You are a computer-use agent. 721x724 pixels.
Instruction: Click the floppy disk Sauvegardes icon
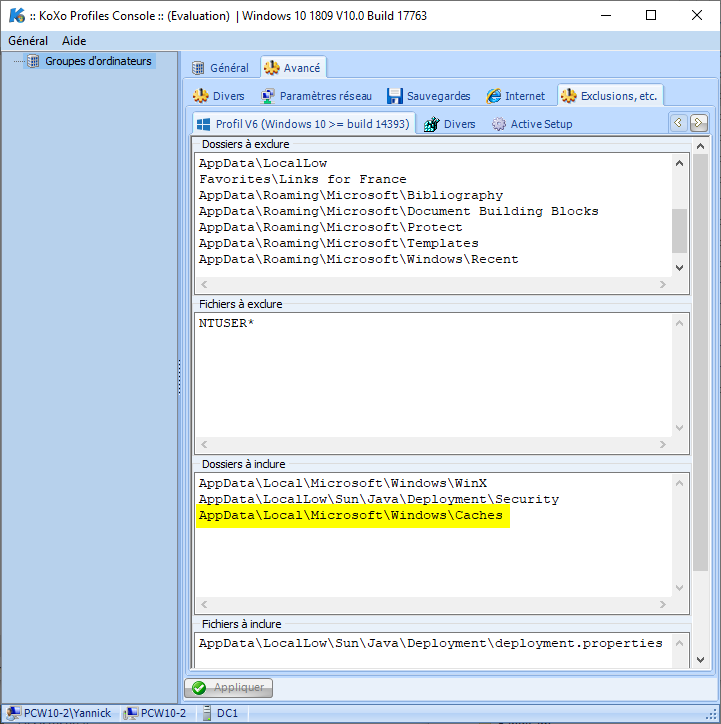click(x=395, y=96)
